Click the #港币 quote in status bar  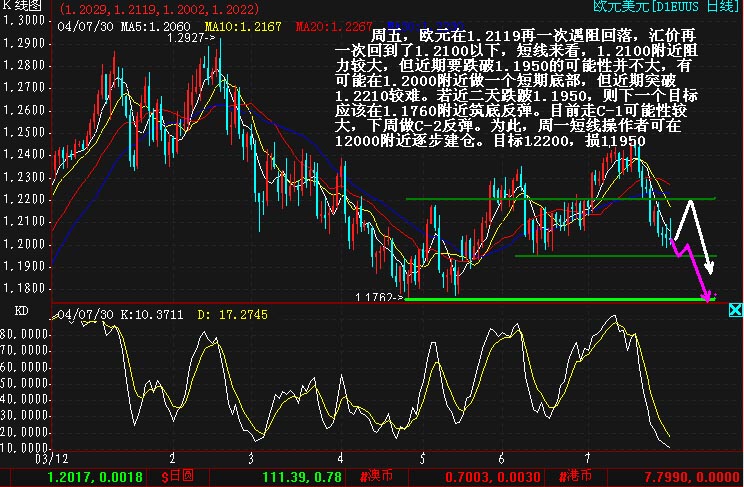[x=578, y=477]
